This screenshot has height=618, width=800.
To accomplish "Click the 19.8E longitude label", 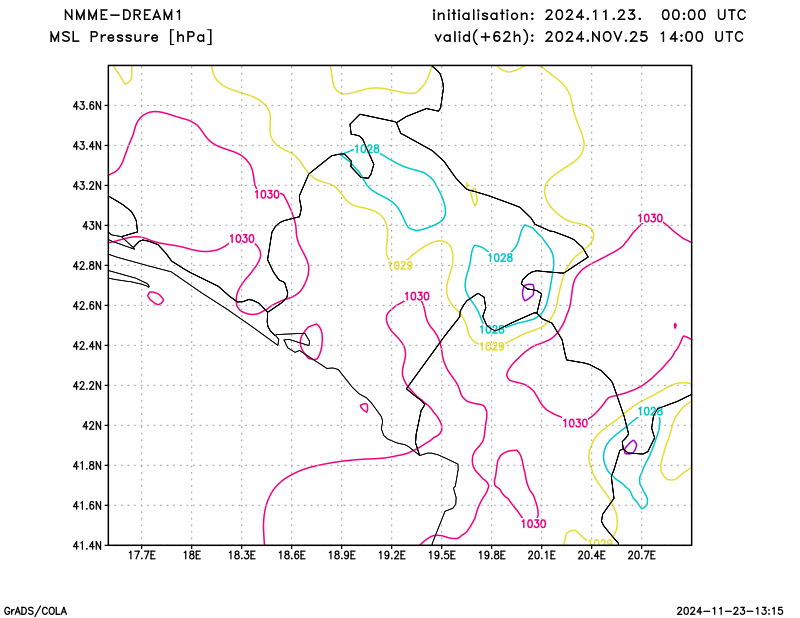I will pos(491,555).
